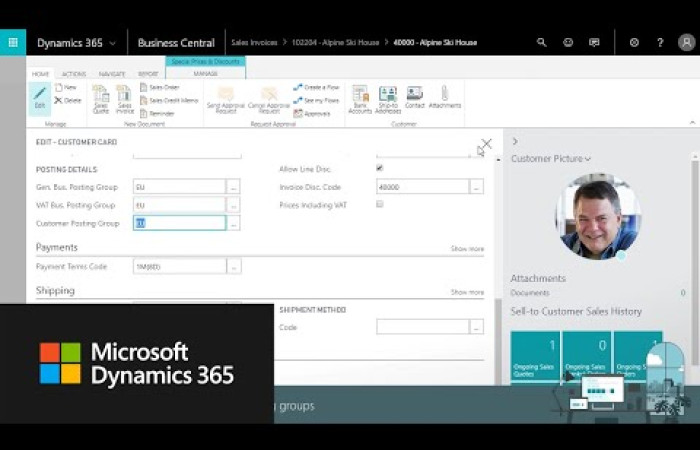700x450 pixels.
Task: Create a new Sales Quote
Action: [101, 98]
